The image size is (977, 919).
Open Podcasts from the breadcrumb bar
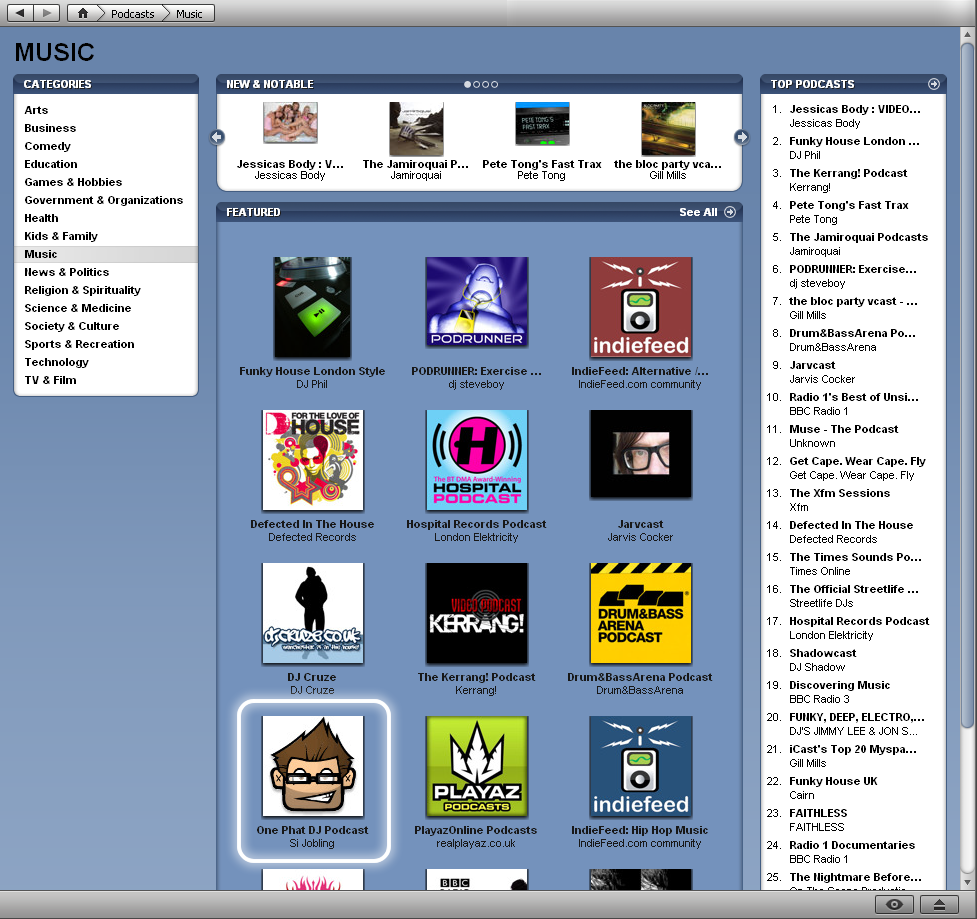tap(131, 13)
